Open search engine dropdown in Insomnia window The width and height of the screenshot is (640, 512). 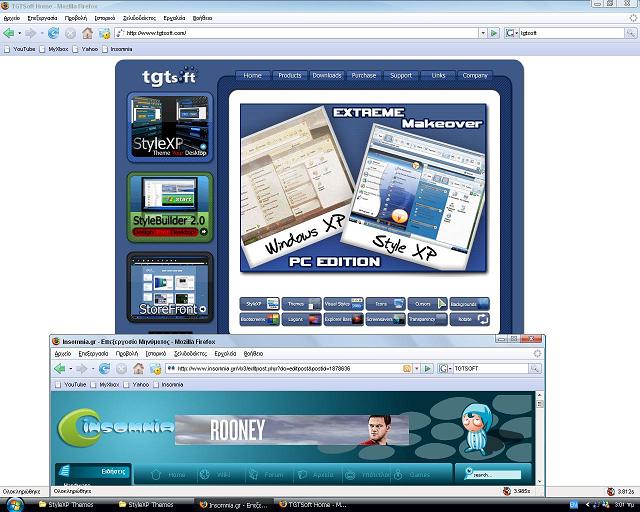click(x=445, y=369)
